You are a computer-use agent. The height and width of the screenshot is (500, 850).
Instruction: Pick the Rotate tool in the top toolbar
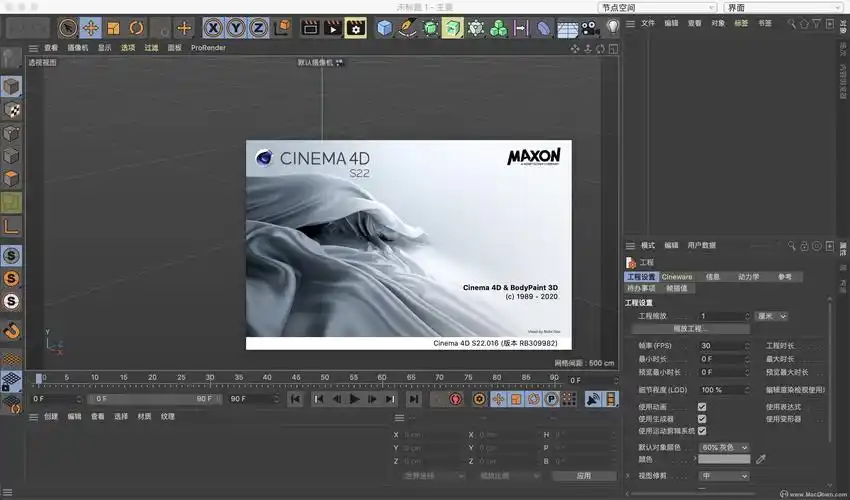click(x=136, y=28)
